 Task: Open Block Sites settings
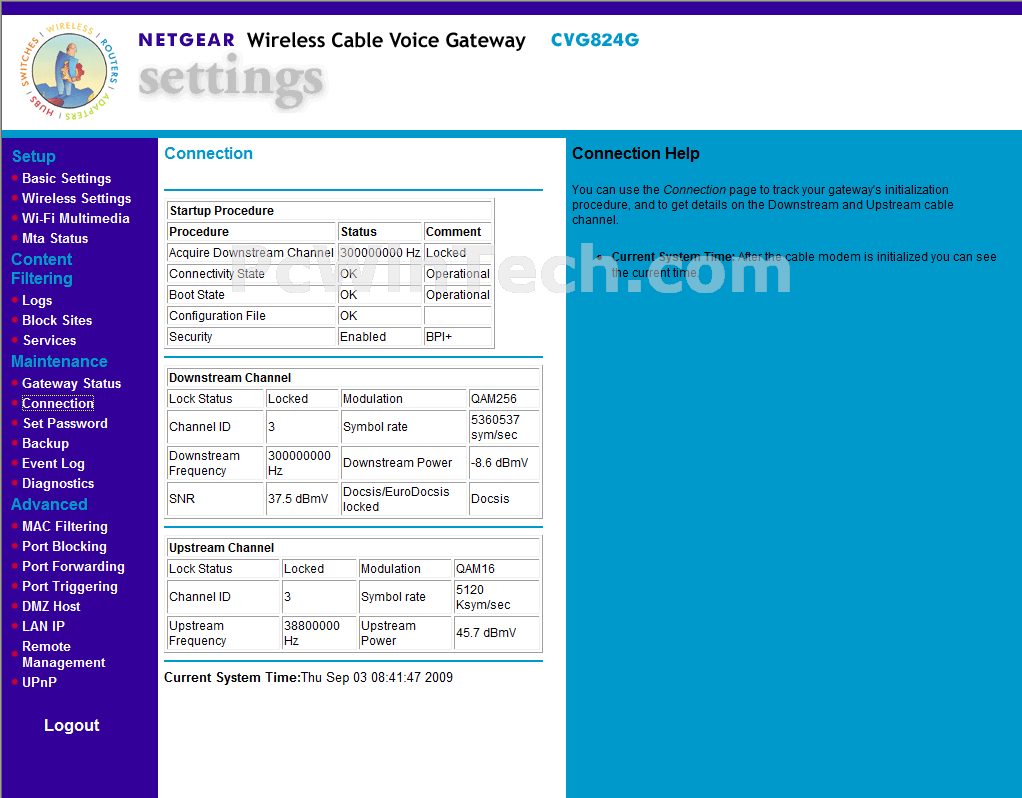57,321
